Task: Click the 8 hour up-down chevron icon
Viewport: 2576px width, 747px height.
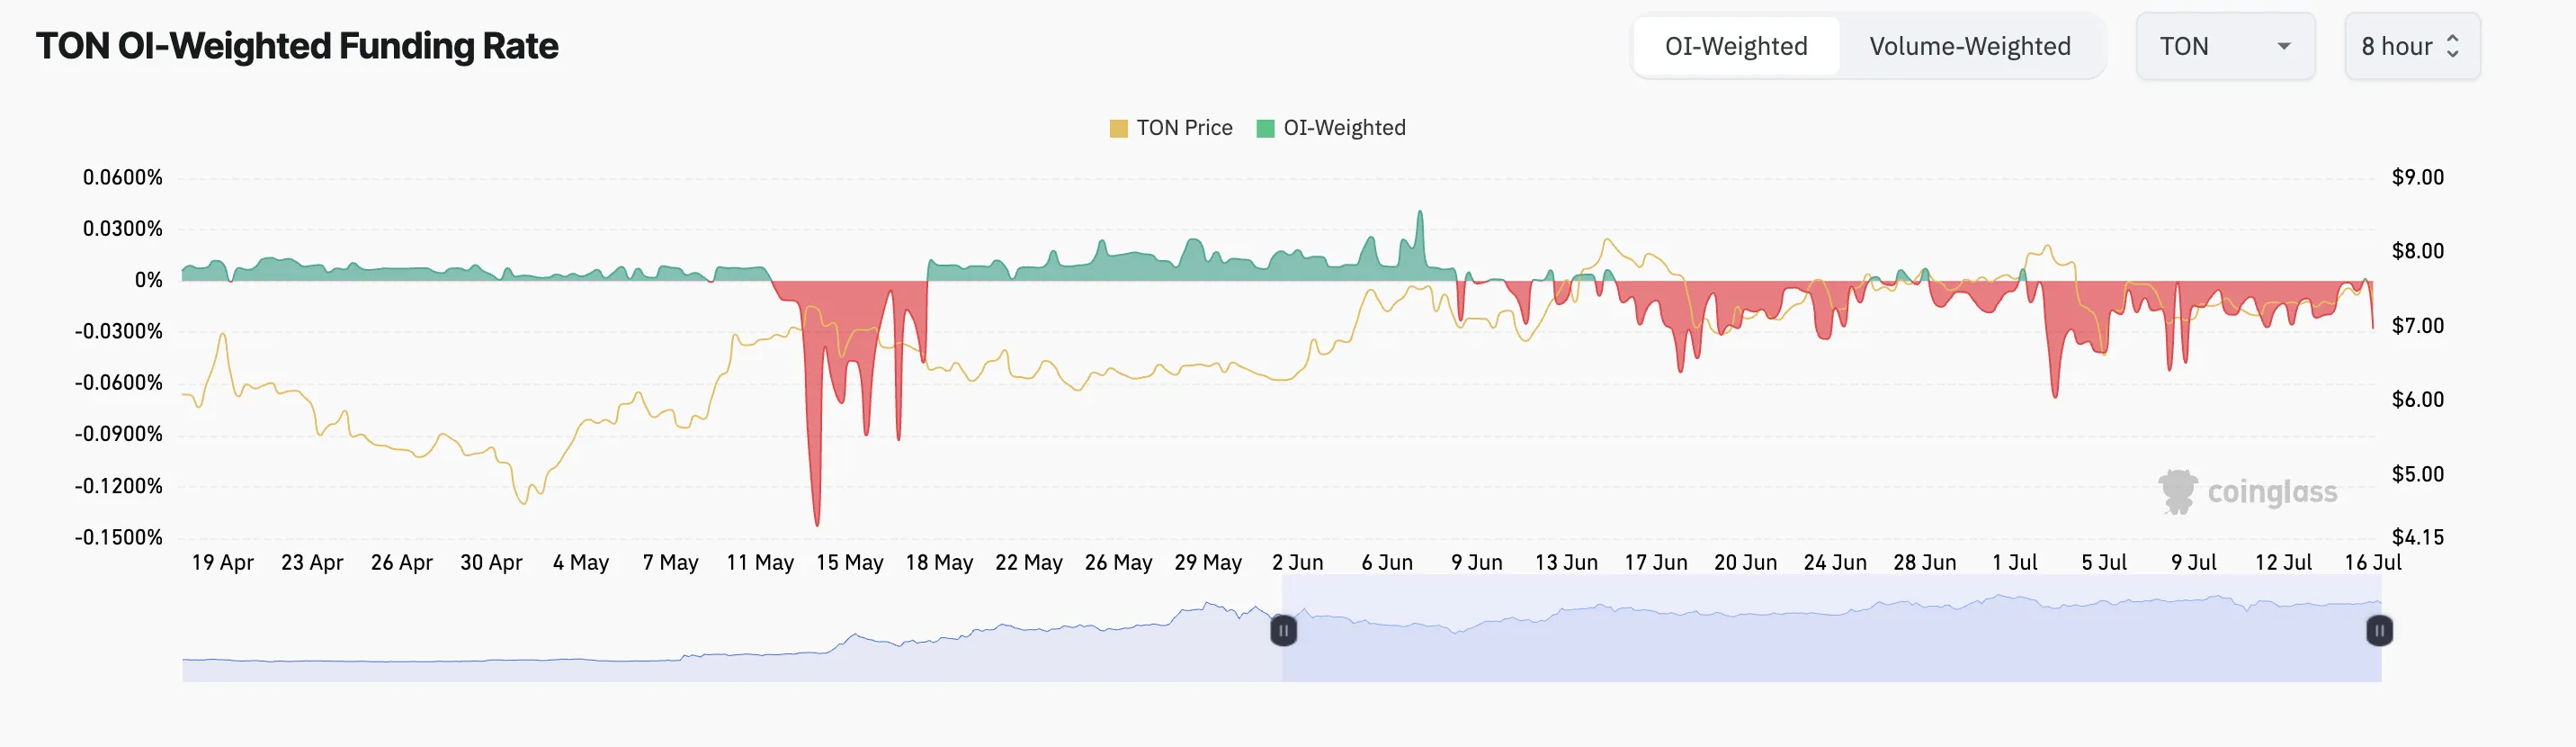Action: [2452, 46]
